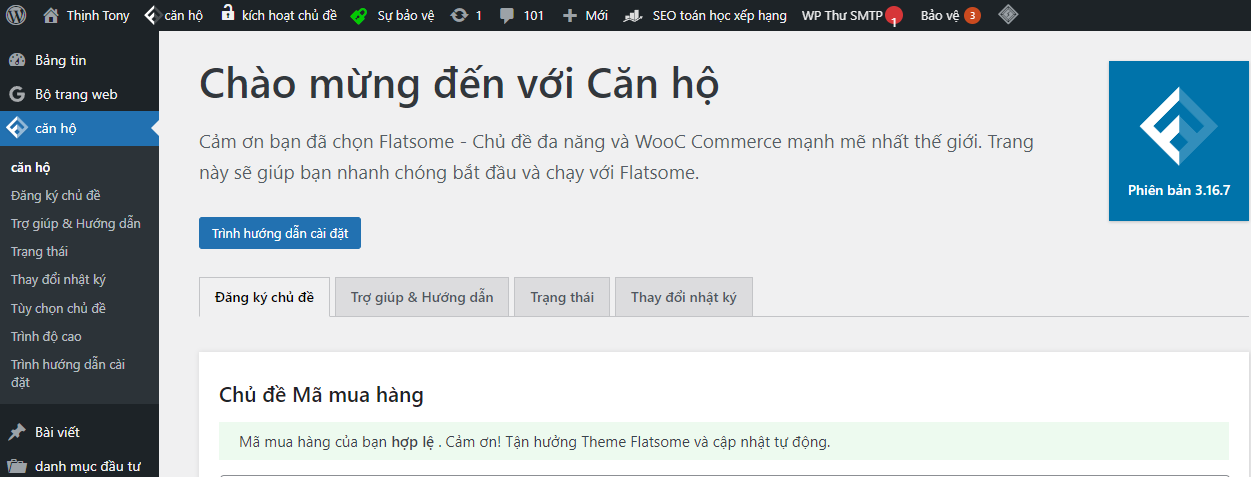1251x477 pixels.
Task: Open the comments bubble icon showing 101
Action: [x=507, y=15]
